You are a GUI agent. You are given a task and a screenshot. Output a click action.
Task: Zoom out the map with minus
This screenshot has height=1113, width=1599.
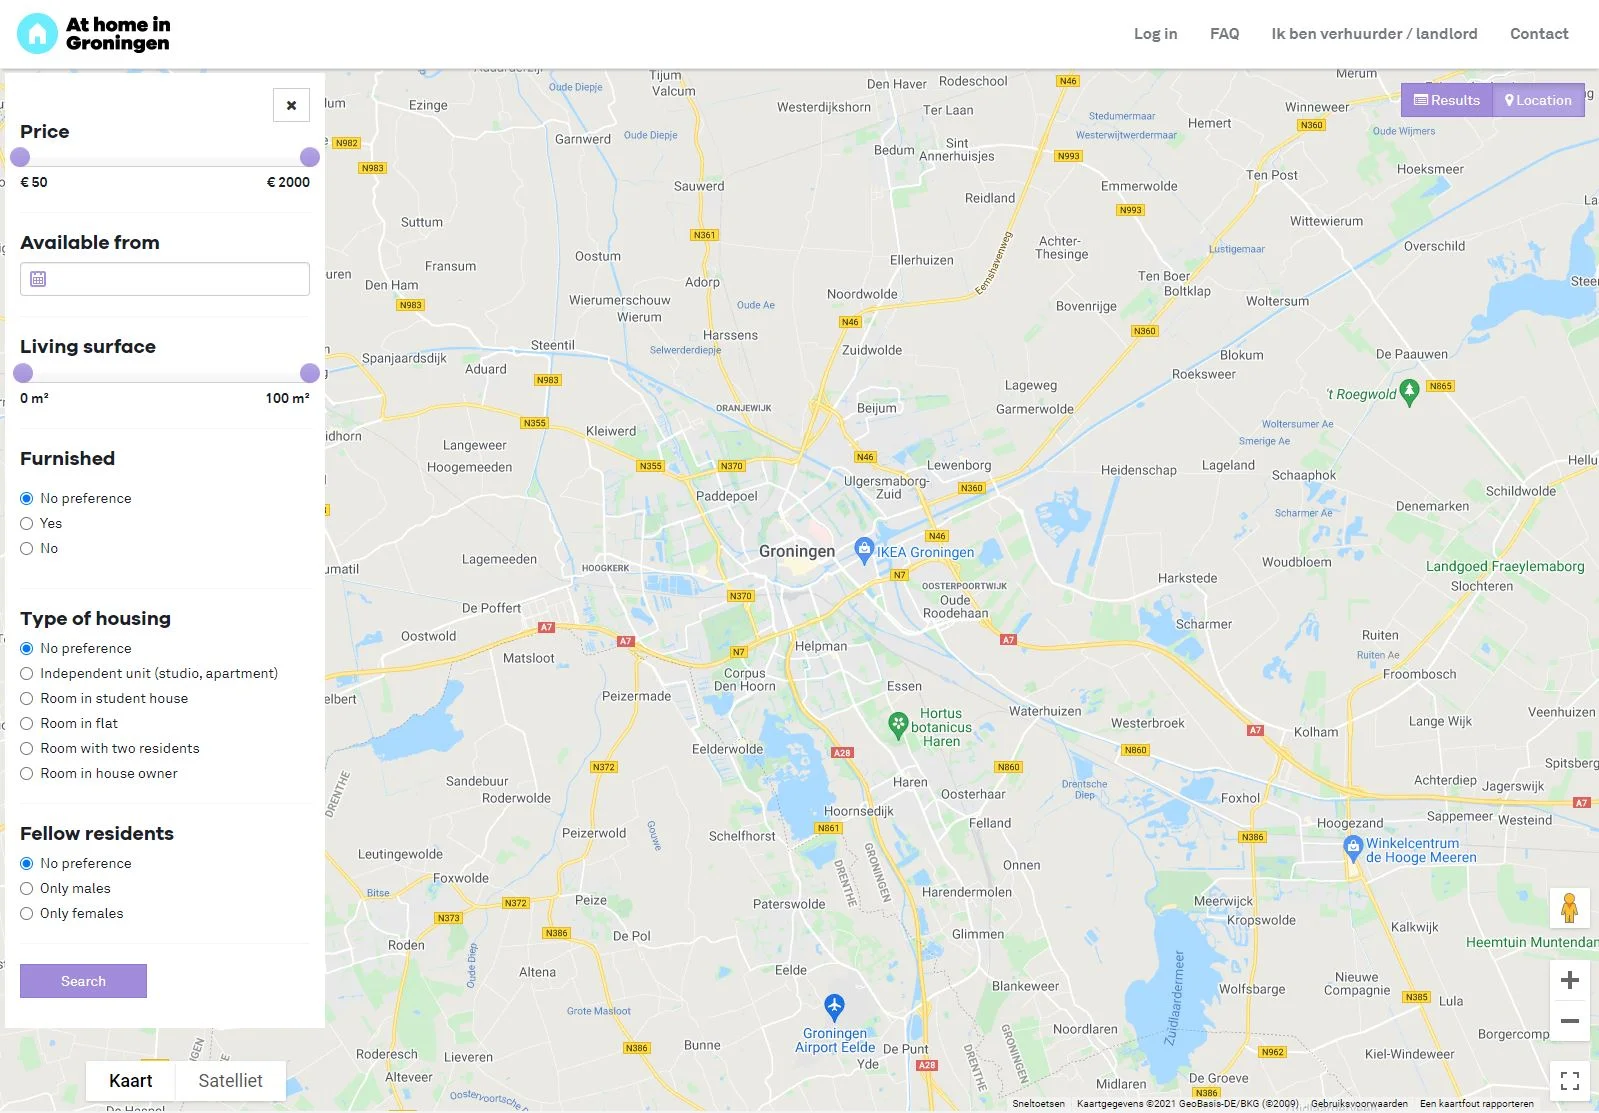[x=1569, y=1021]
